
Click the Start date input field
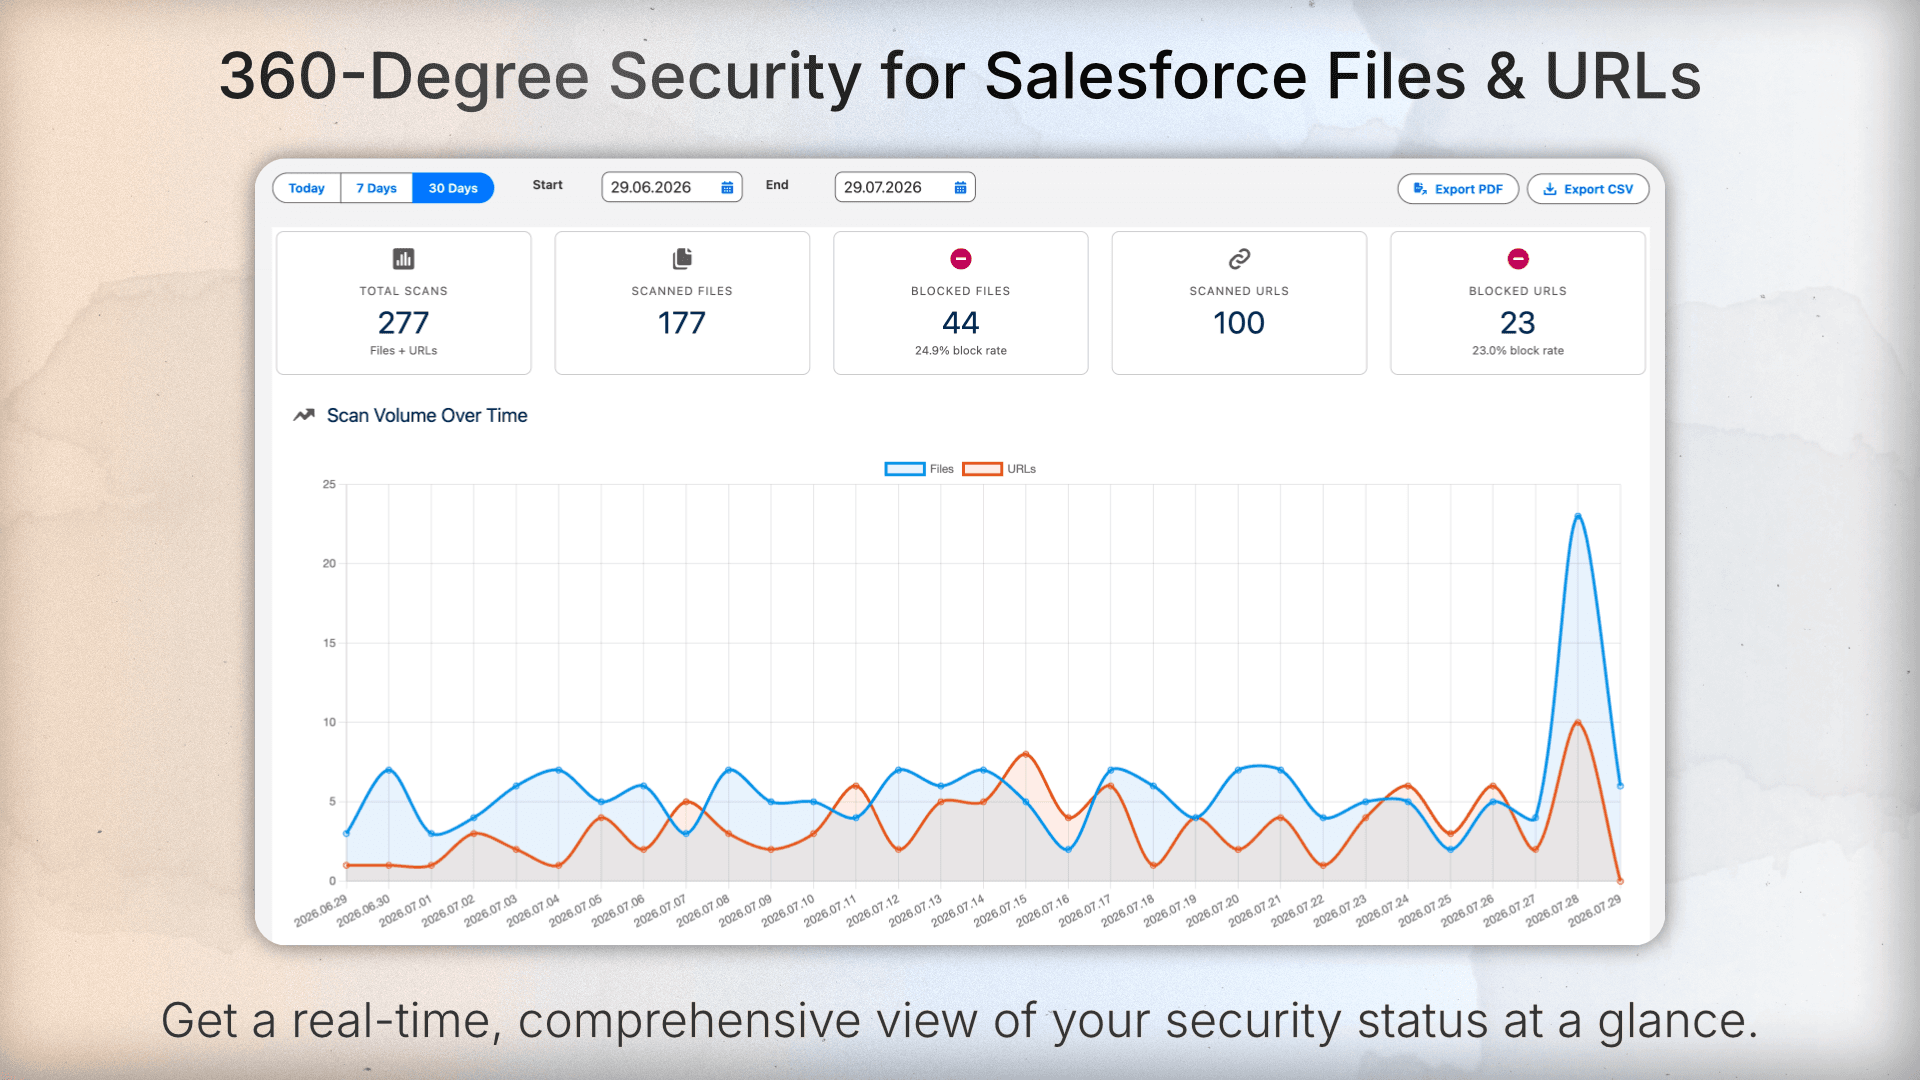[672, 187]
